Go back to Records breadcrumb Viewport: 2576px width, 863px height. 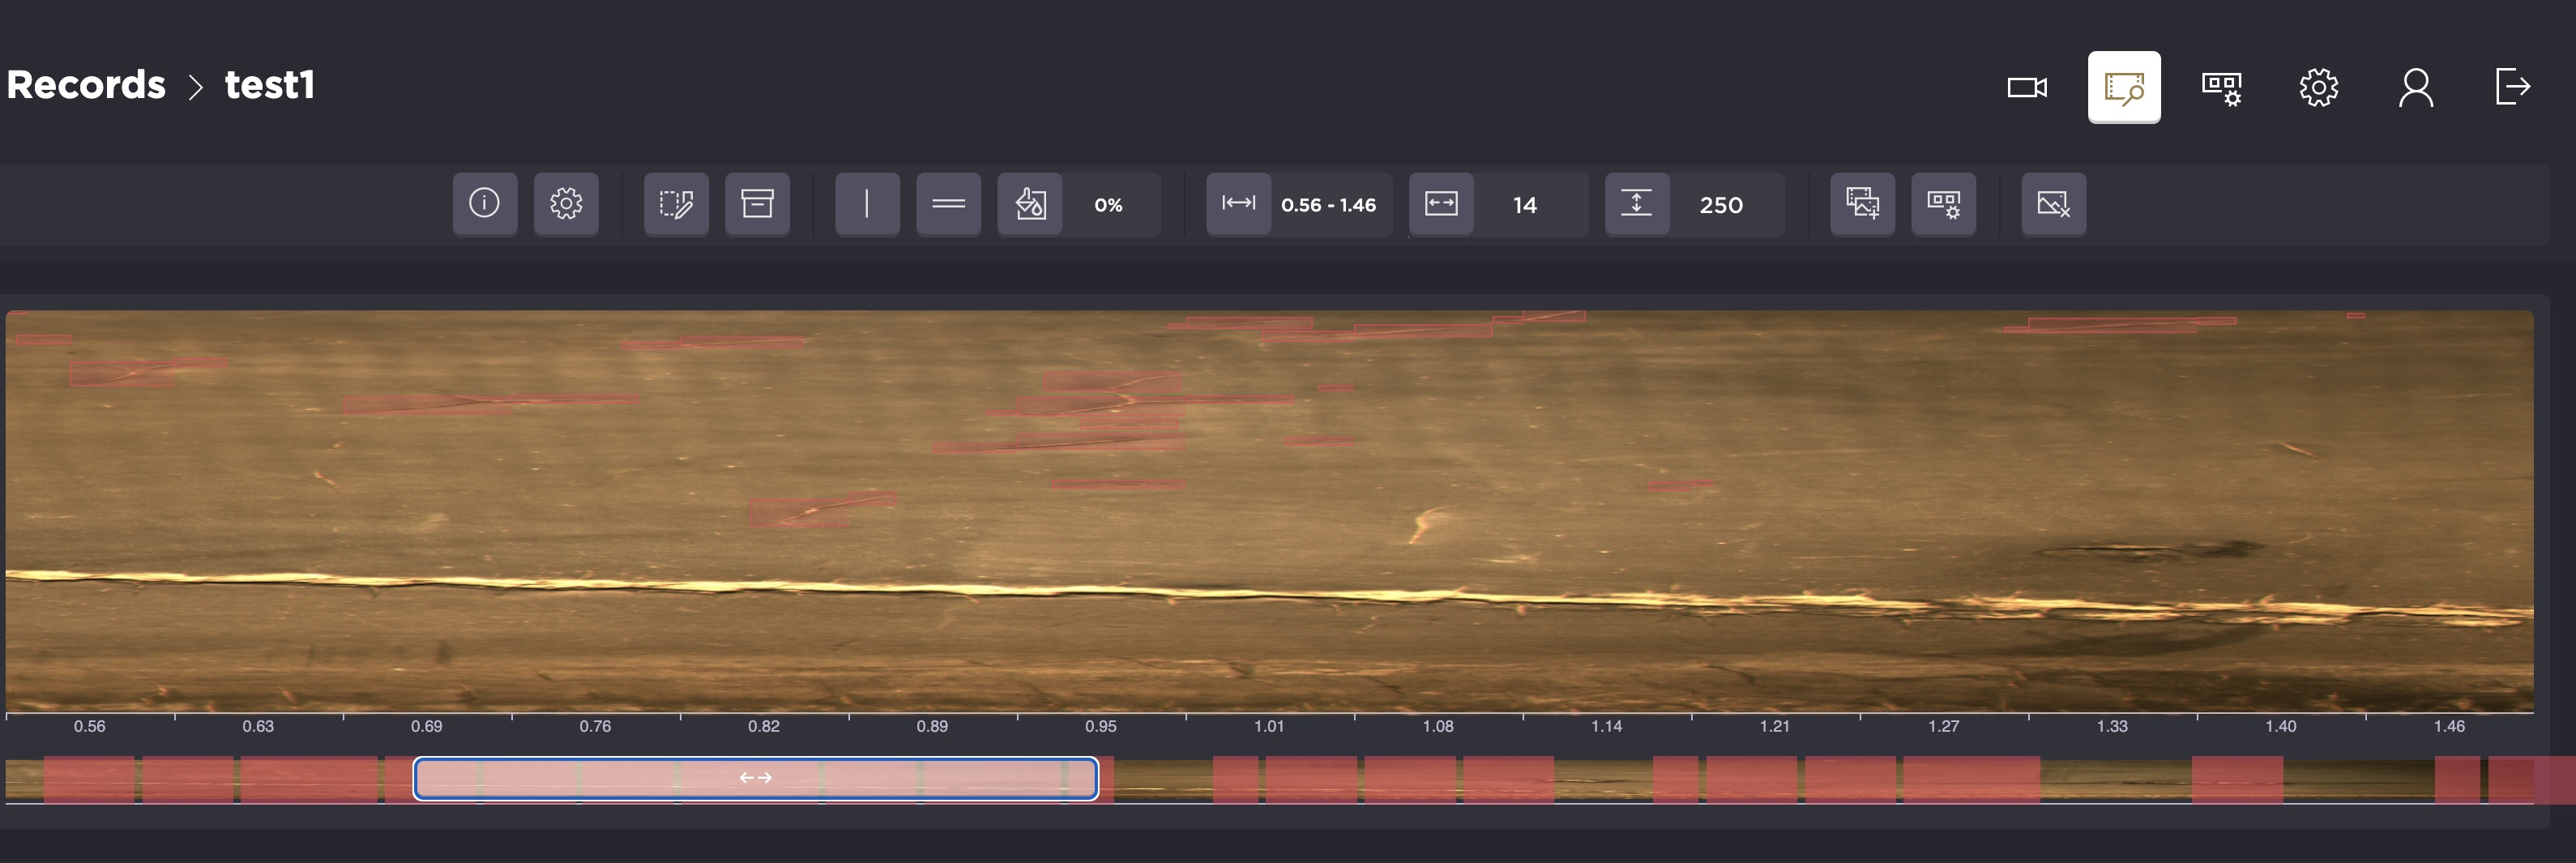[86, 85]
